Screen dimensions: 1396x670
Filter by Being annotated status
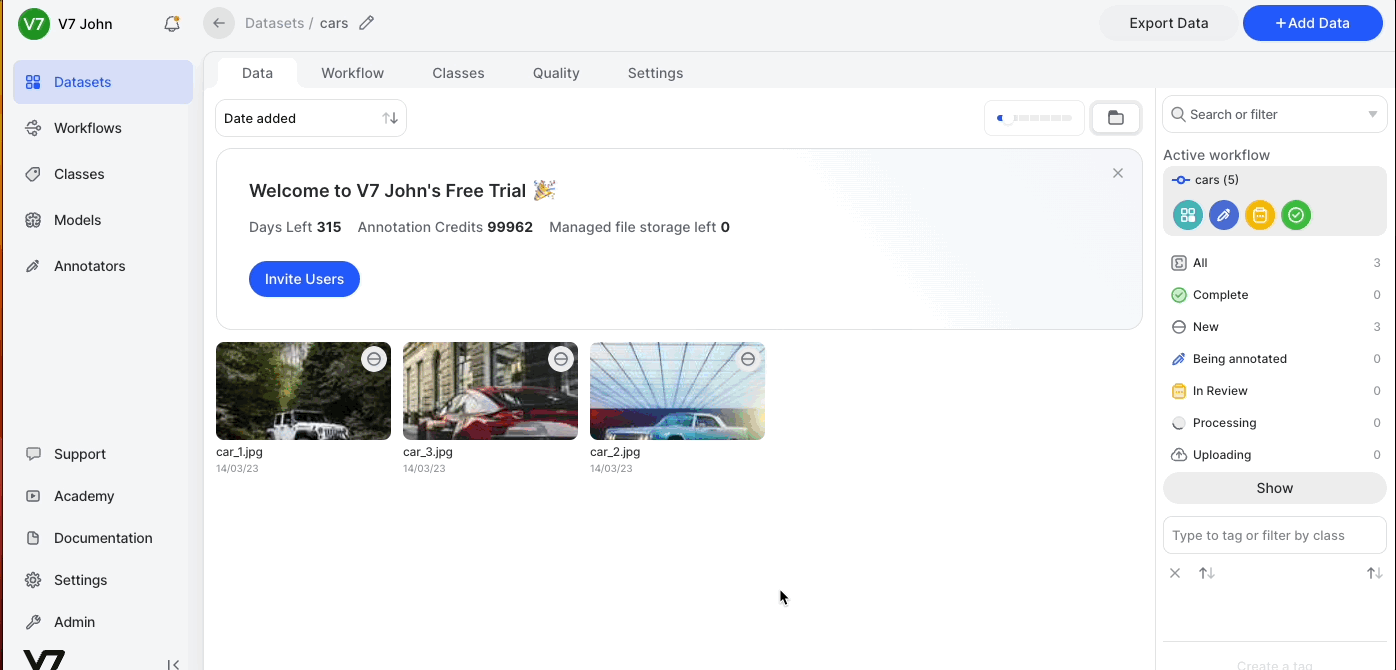click(x=1275, y=359)
